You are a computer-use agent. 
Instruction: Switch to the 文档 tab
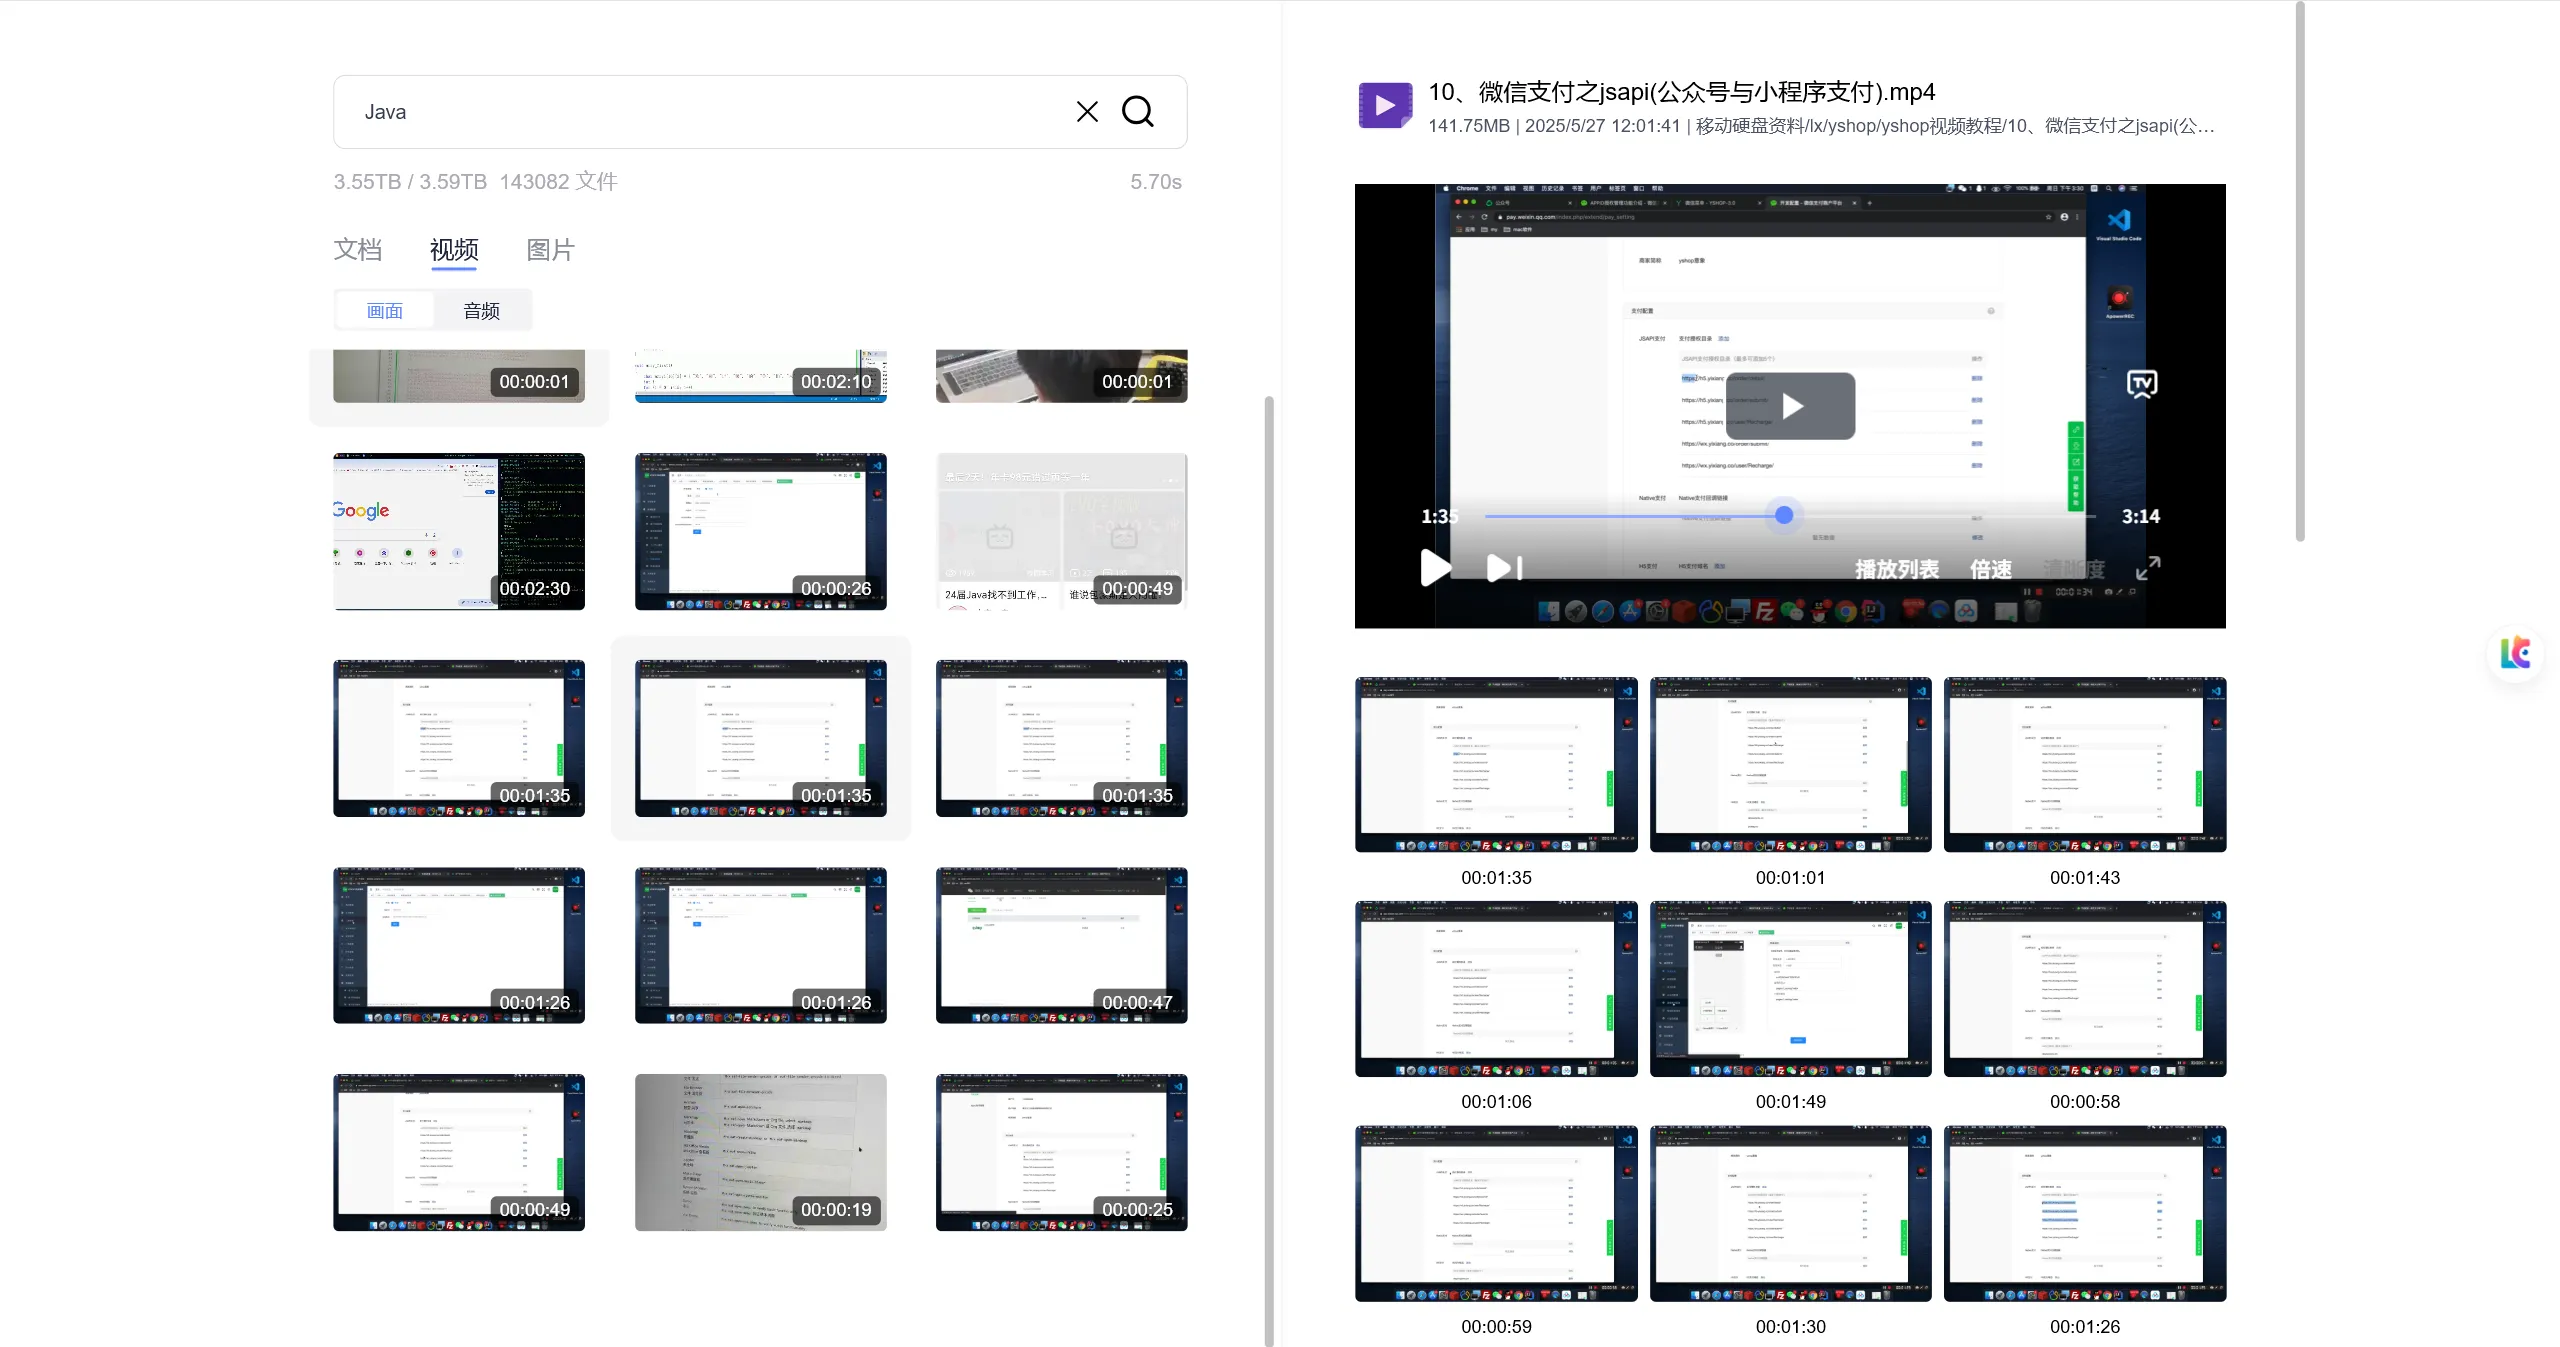click(x=358, y=250)
